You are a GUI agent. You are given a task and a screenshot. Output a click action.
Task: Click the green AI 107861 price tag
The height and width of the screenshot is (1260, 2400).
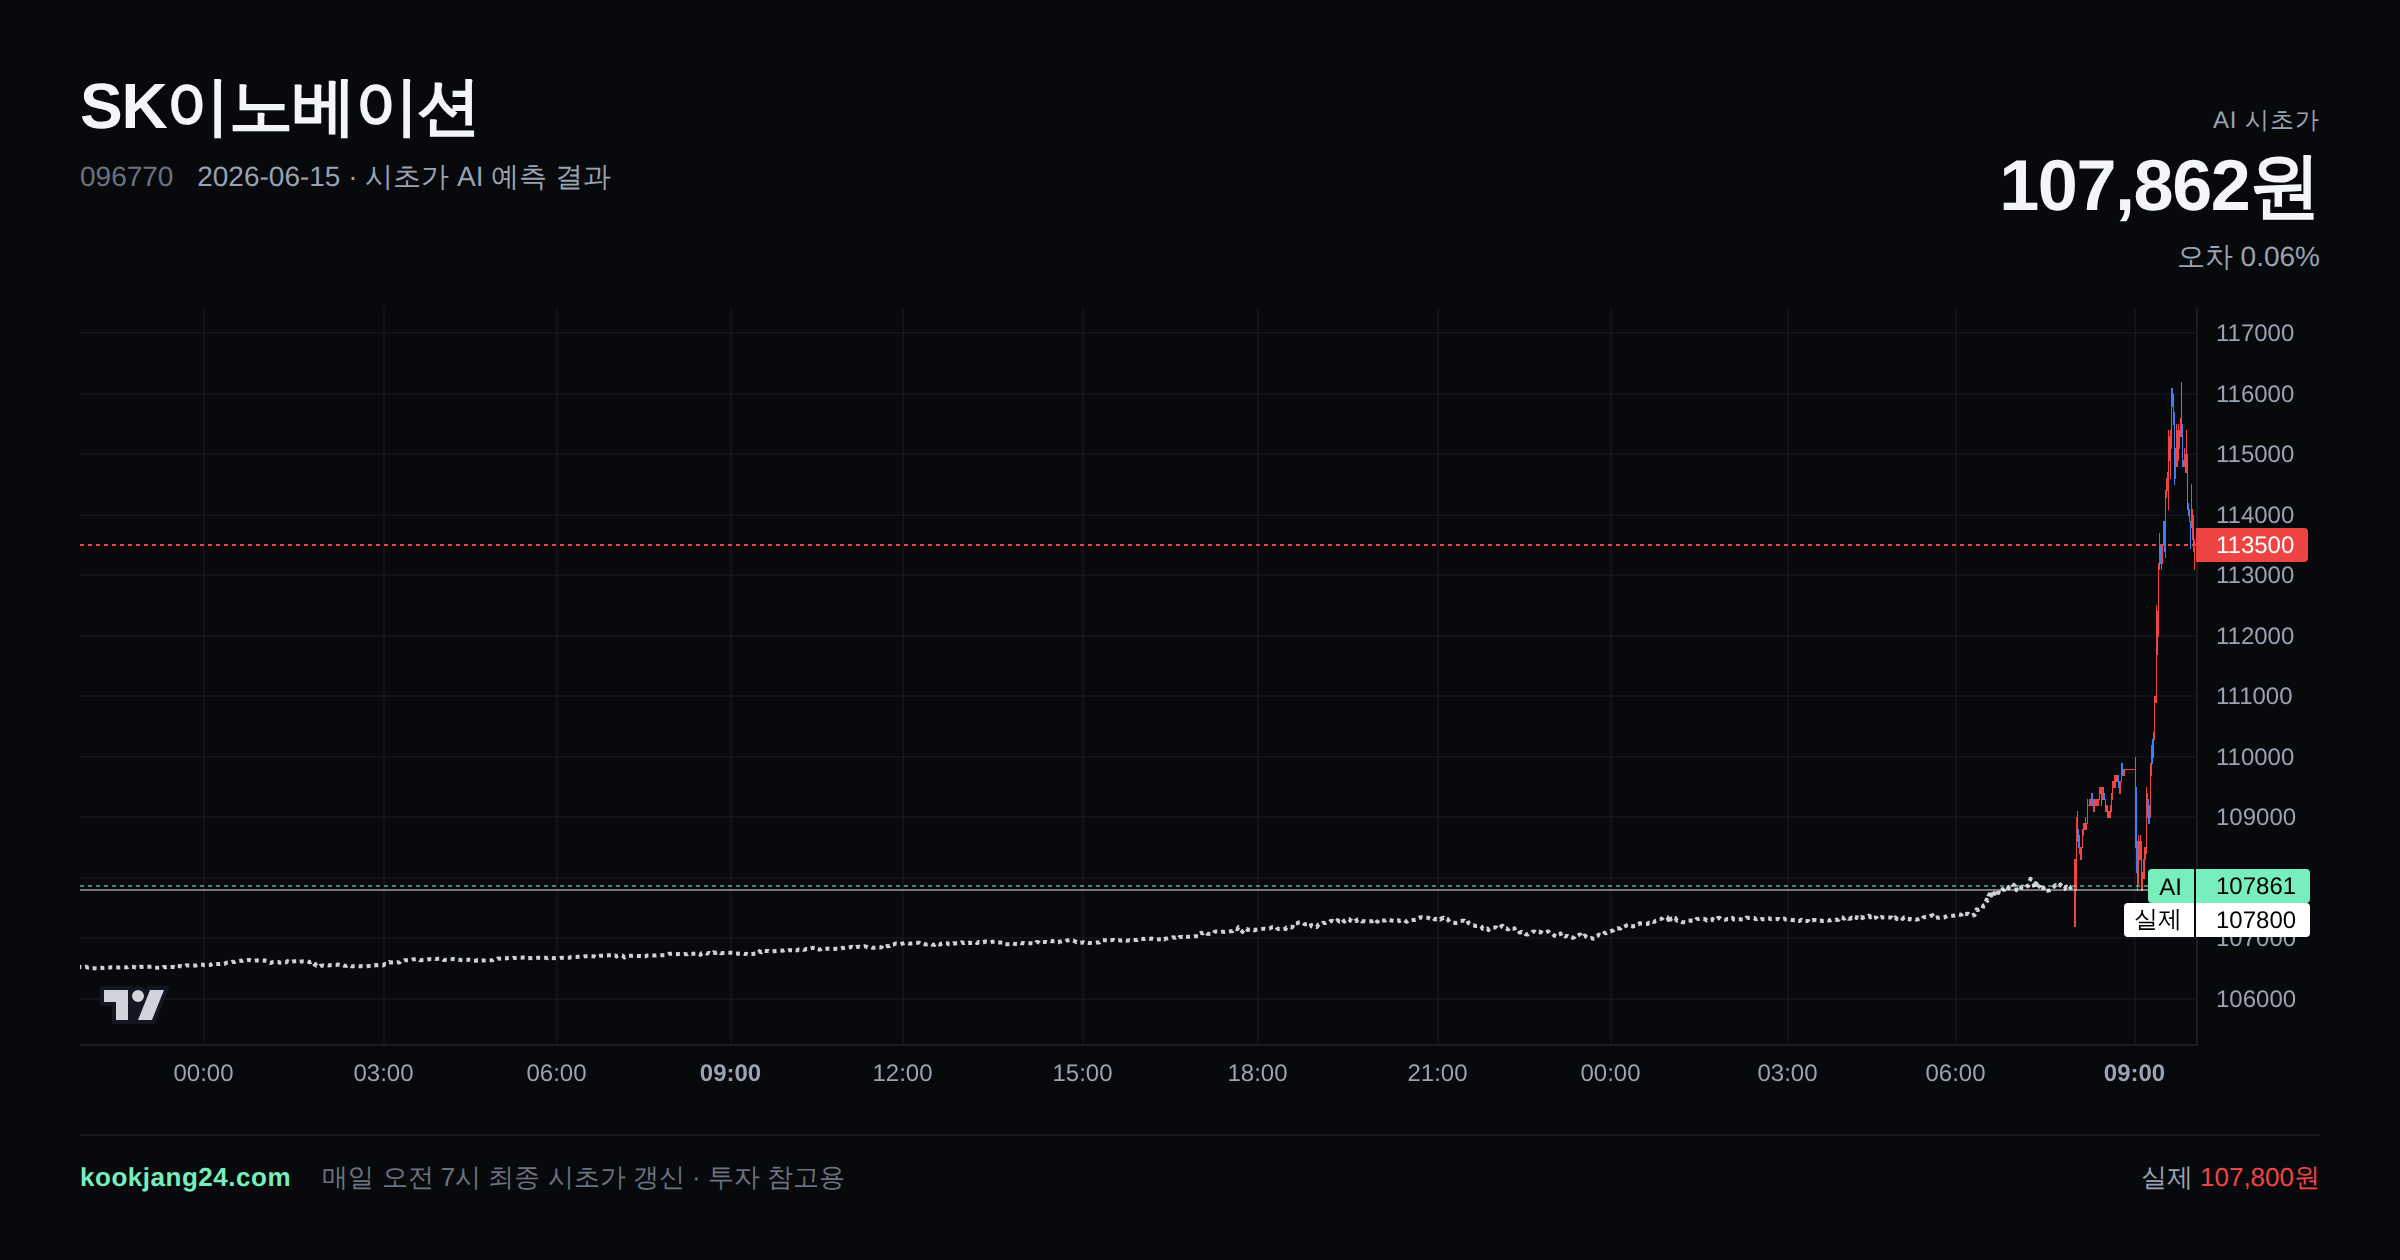point(2229,886)
